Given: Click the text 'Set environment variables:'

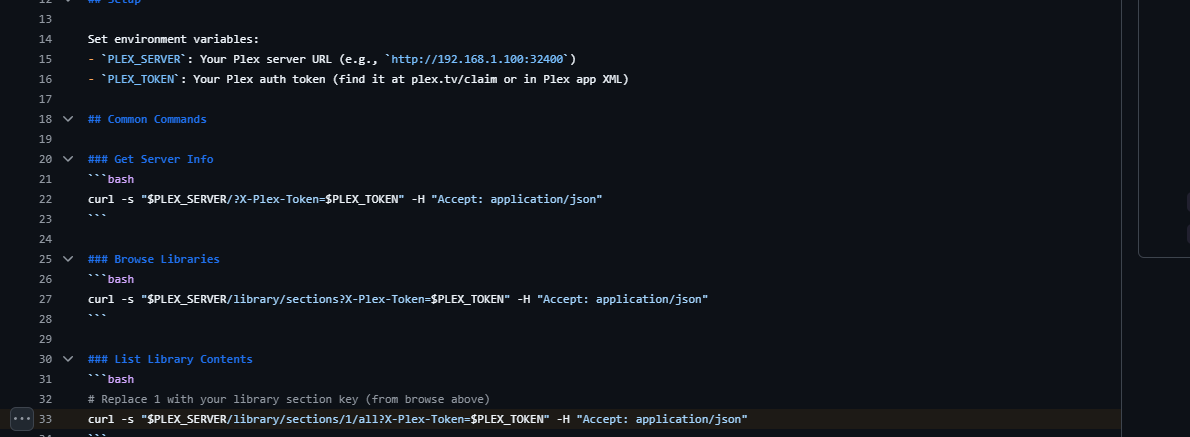Looking at the screenshot, I should point(174,39).
